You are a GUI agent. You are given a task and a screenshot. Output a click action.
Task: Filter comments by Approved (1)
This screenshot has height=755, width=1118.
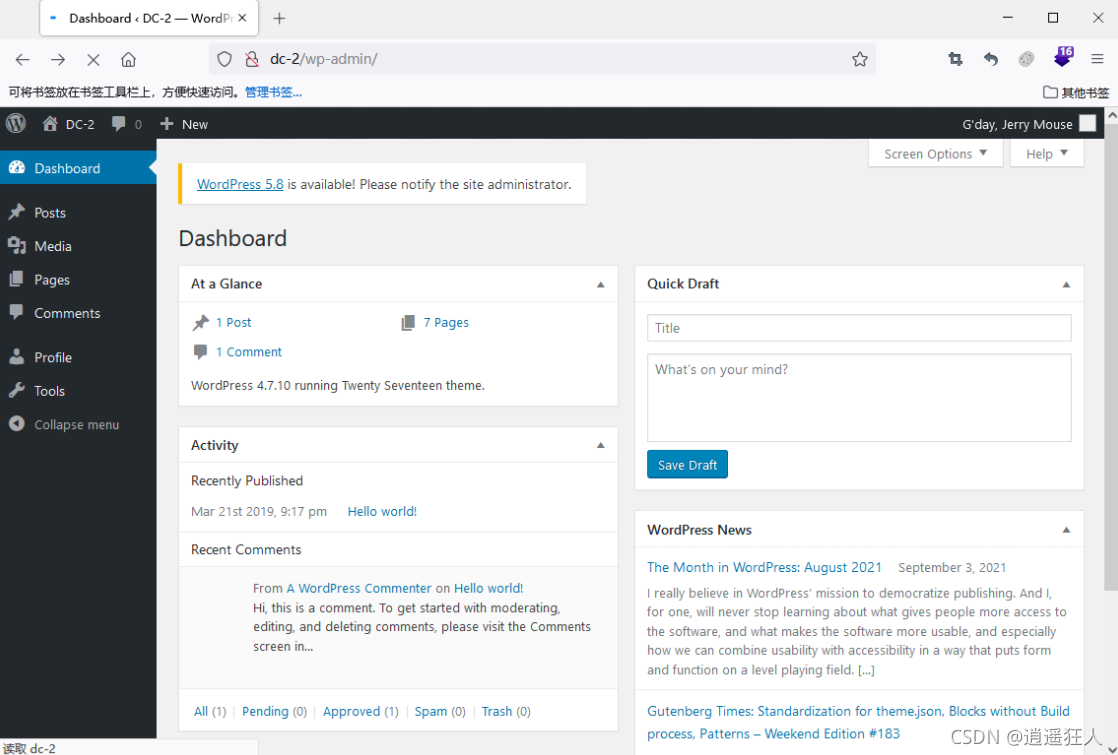coord(361,711)
